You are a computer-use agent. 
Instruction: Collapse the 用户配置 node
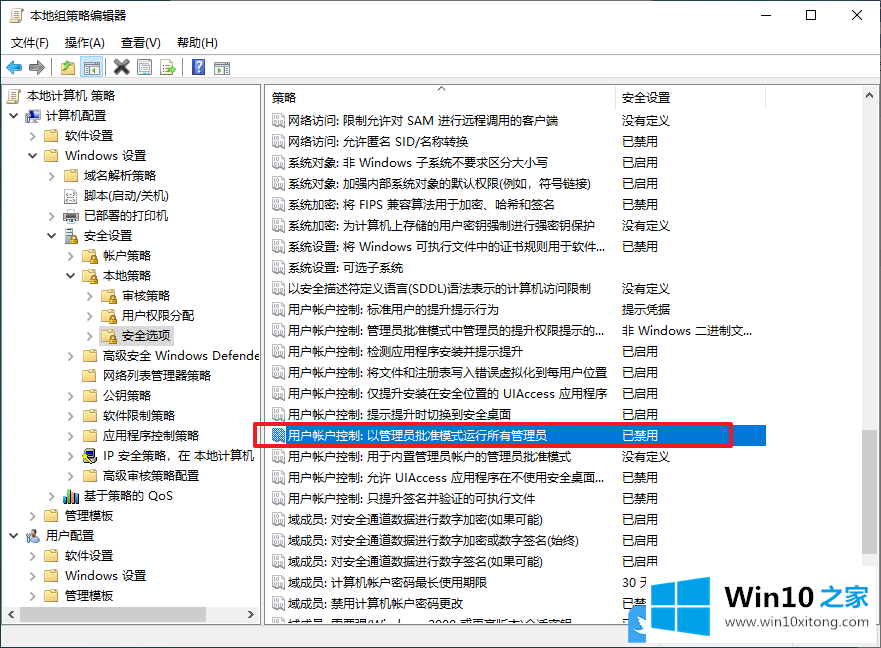coord(13,536)
